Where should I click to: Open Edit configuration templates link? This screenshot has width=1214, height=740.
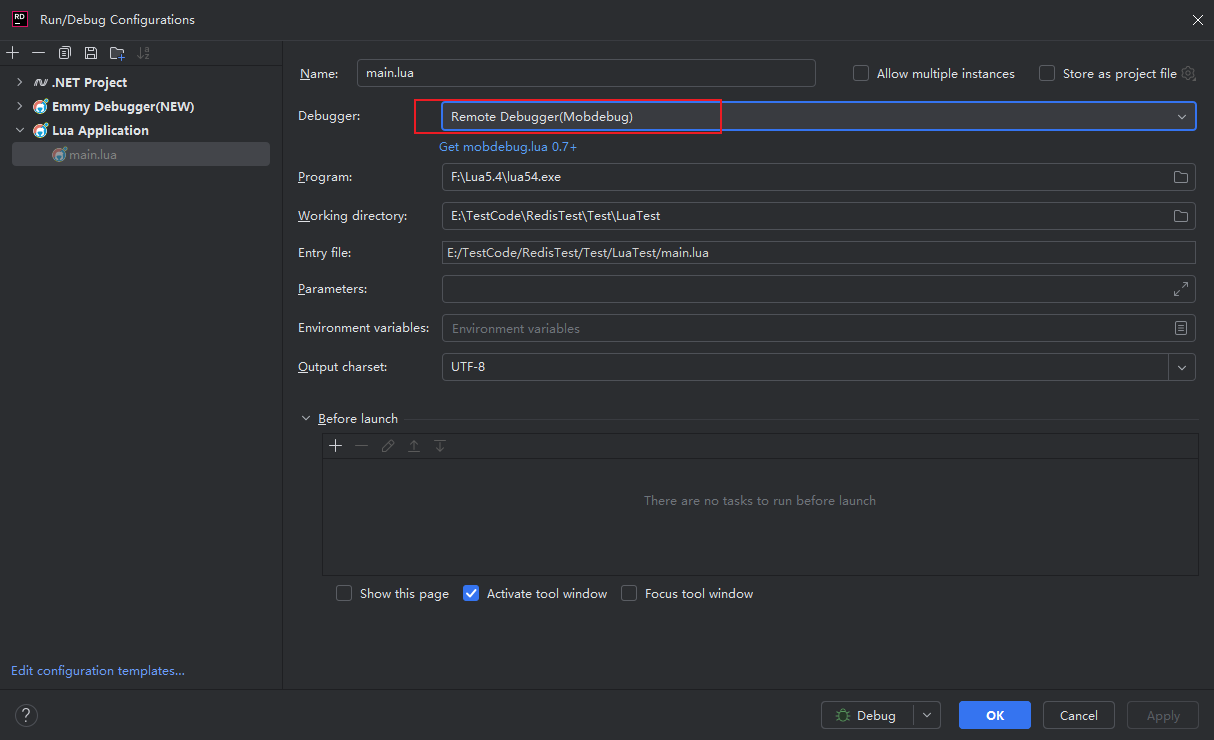[98, 671]
